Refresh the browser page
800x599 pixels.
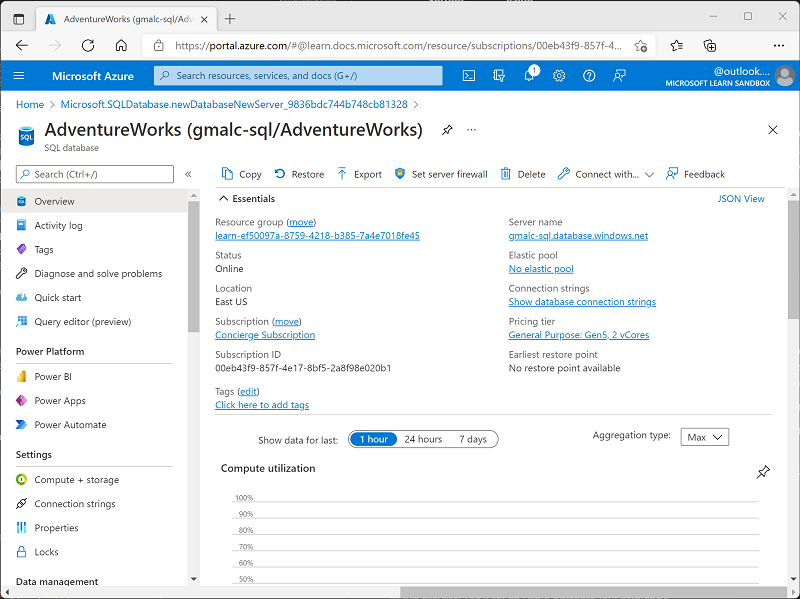coord(88,46)
